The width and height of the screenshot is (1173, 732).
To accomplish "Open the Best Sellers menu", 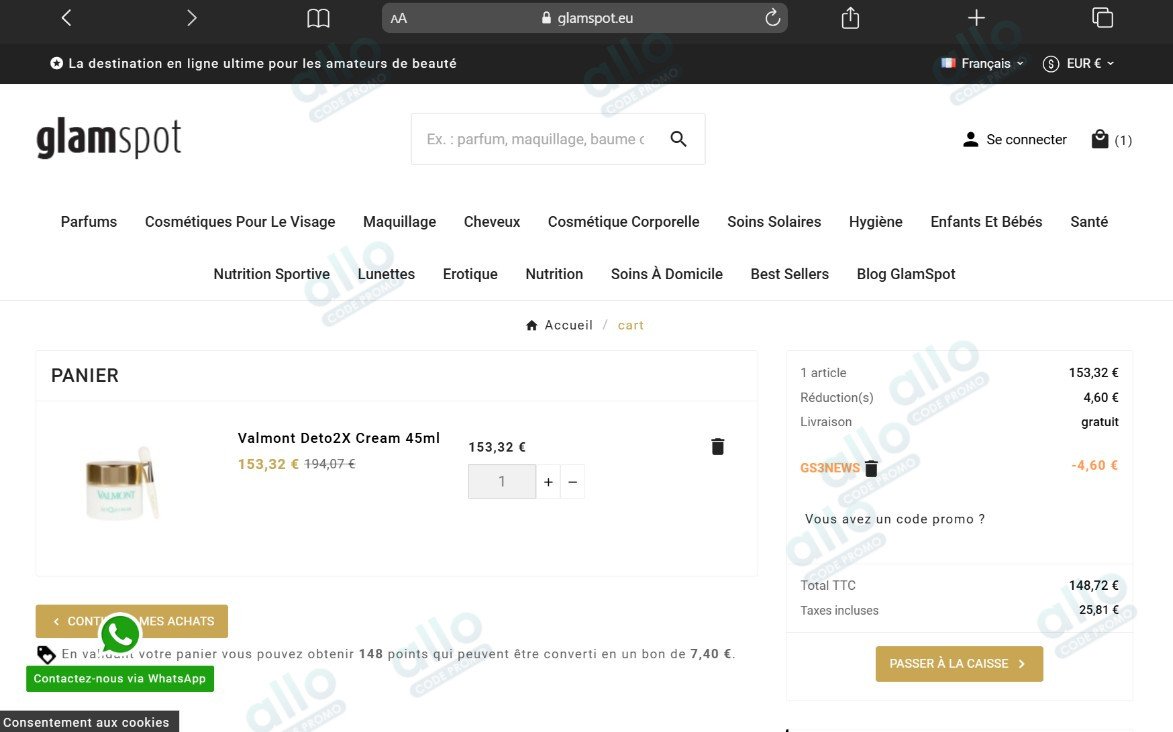I will coord(789,274).
